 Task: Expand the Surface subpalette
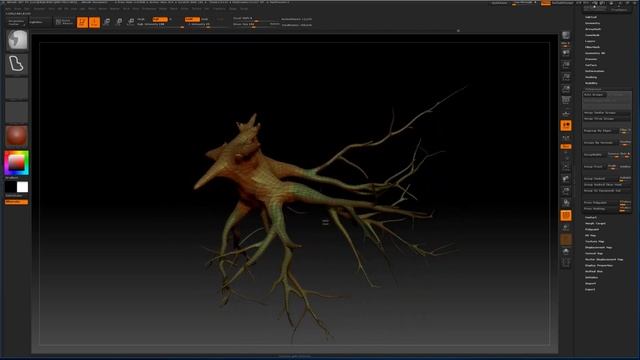click(591, 65)
